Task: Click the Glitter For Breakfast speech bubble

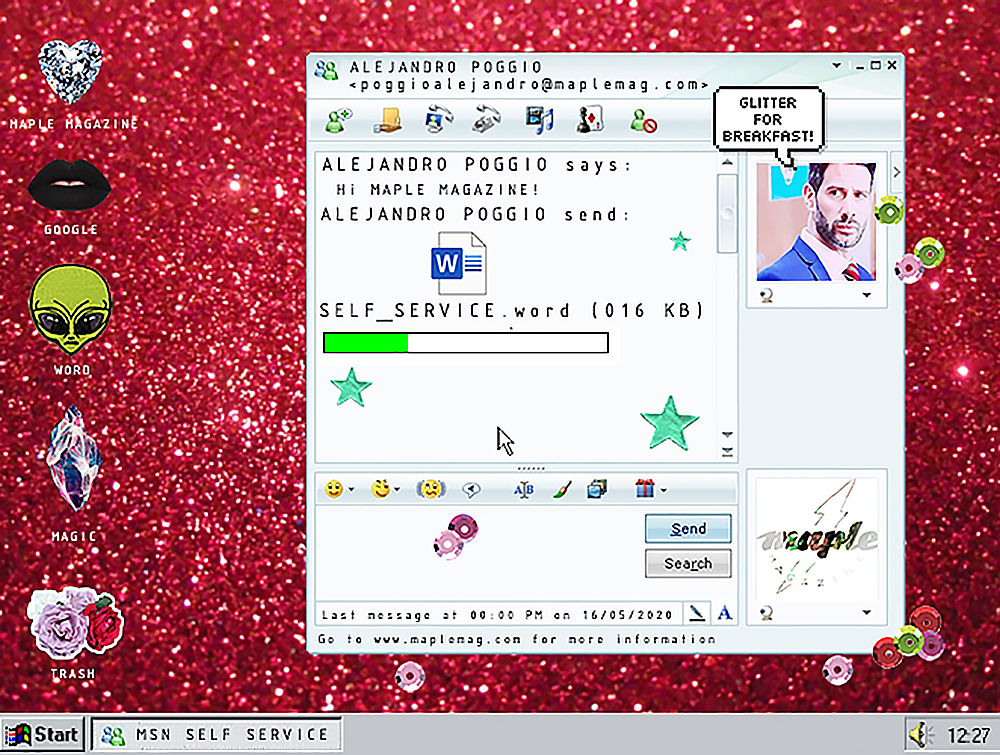Action: (x=768, y=119)
